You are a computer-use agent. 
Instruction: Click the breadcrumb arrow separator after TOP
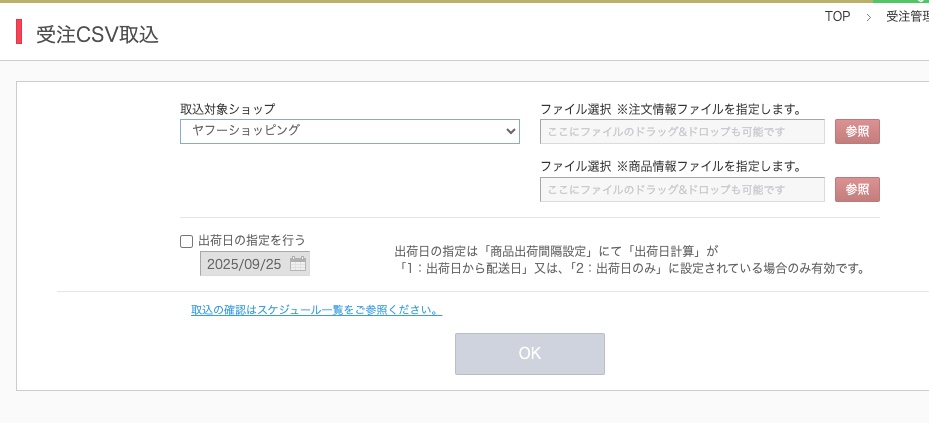[x=869, y=17]
